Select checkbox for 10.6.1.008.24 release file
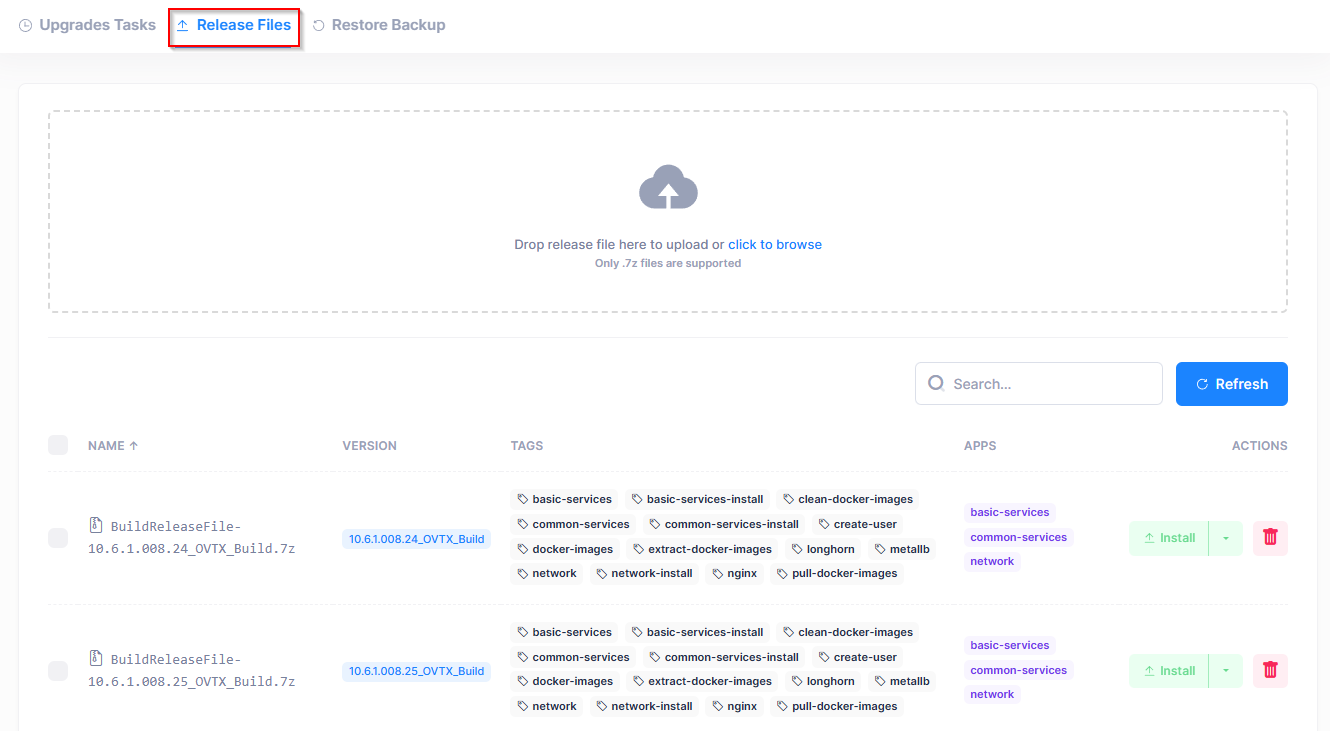Screen dimensions: 1330x731 (58, 538)
